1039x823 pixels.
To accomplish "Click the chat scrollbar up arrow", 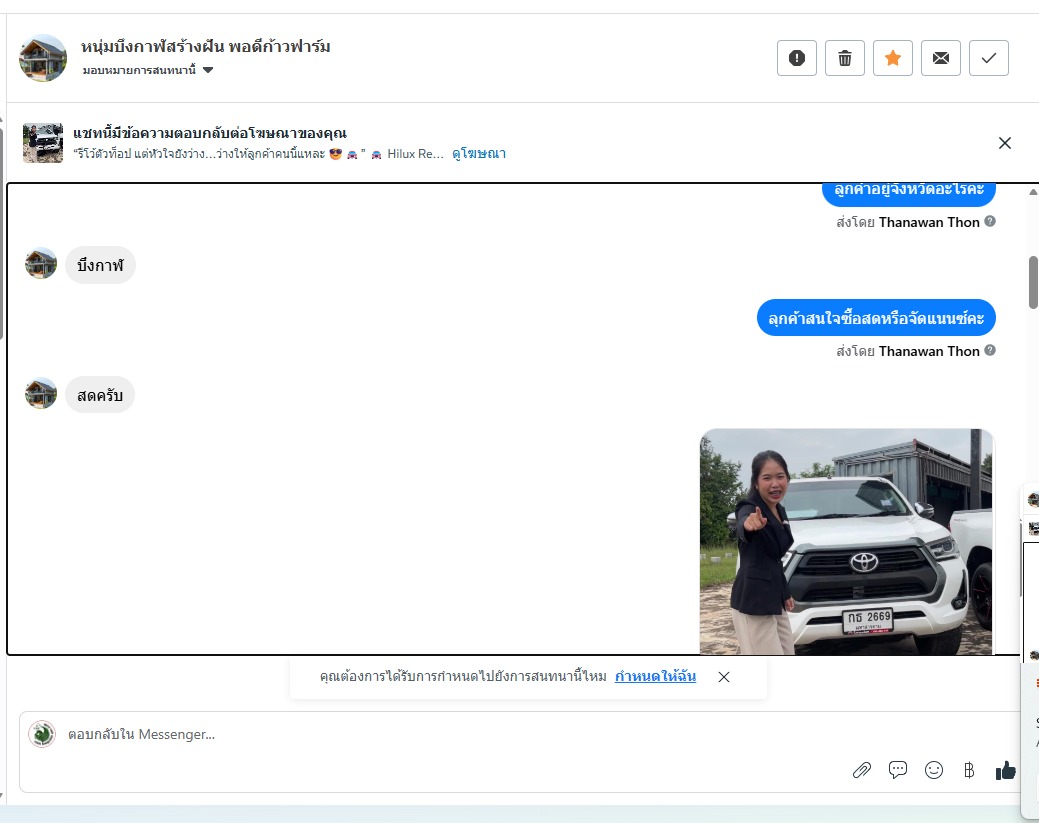I will click(x=1033, y=192).
